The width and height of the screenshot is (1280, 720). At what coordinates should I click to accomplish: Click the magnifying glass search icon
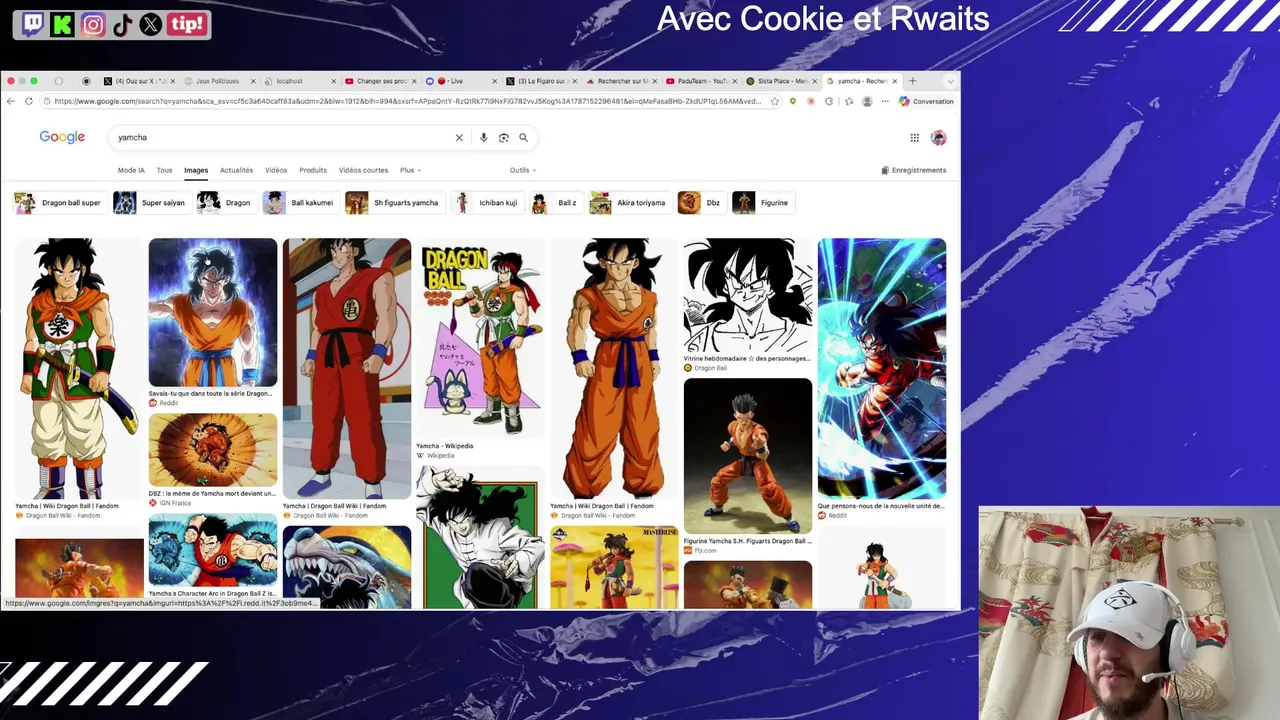pyautogui.click(x=523, y=138)
